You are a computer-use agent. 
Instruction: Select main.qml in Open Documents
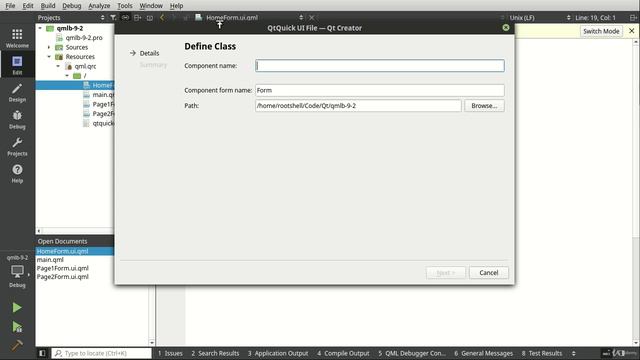coord(50,260)
